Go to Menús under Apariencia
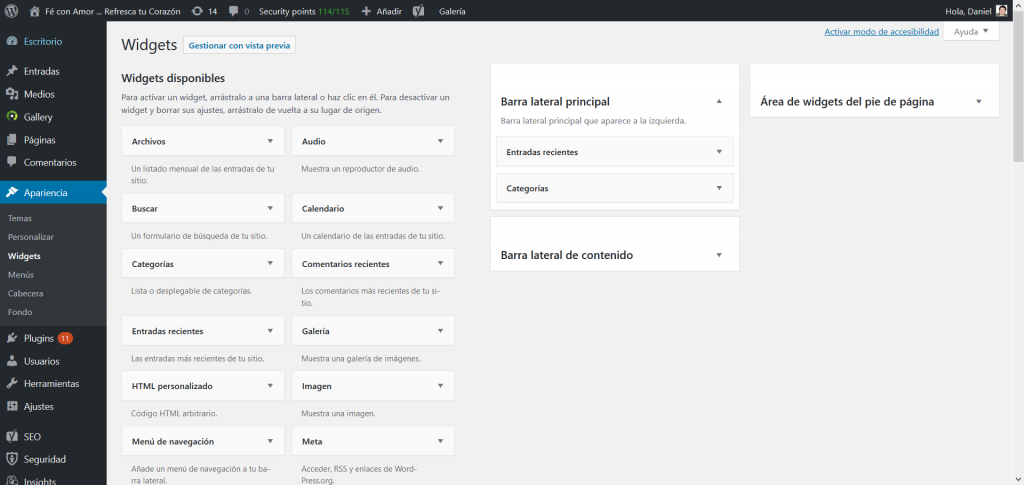The width and height of the screenshot is (1024, 485). click(21, 274)
